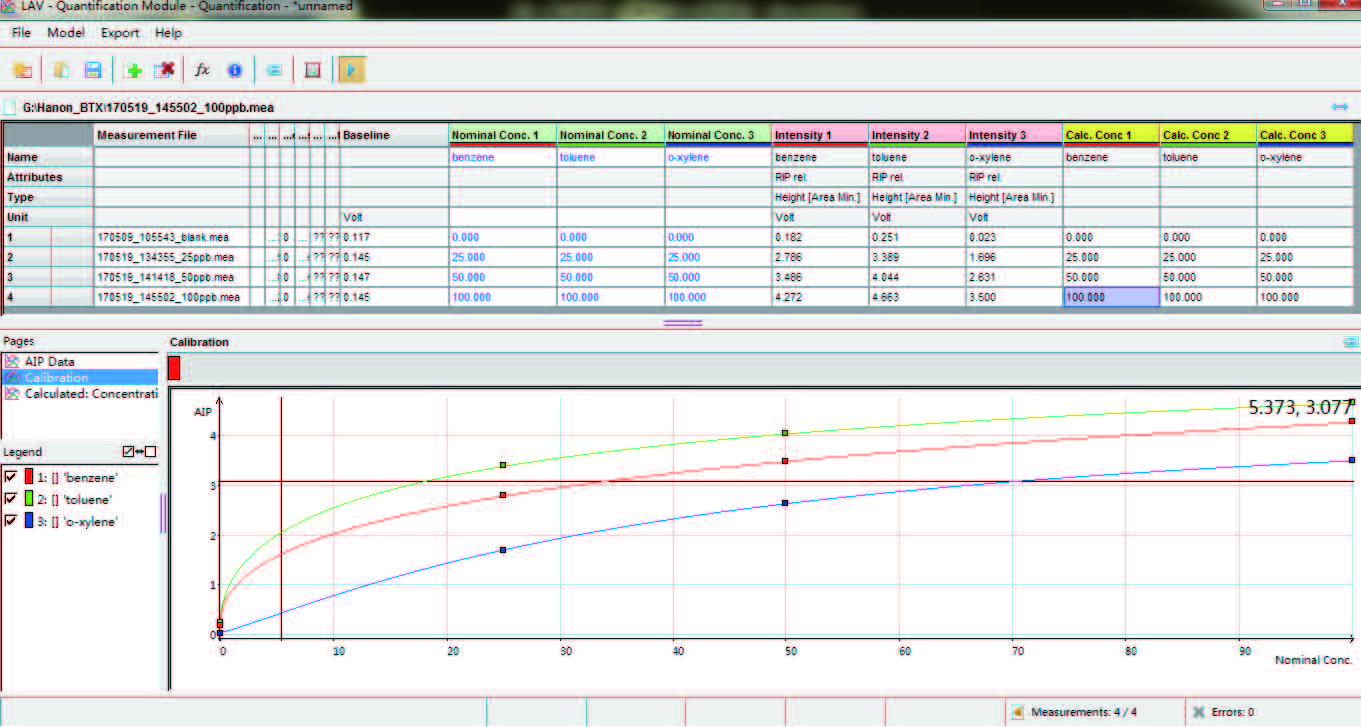Click the blue floppy disk save icon
1361x727 pixels.
pos(93,70)
